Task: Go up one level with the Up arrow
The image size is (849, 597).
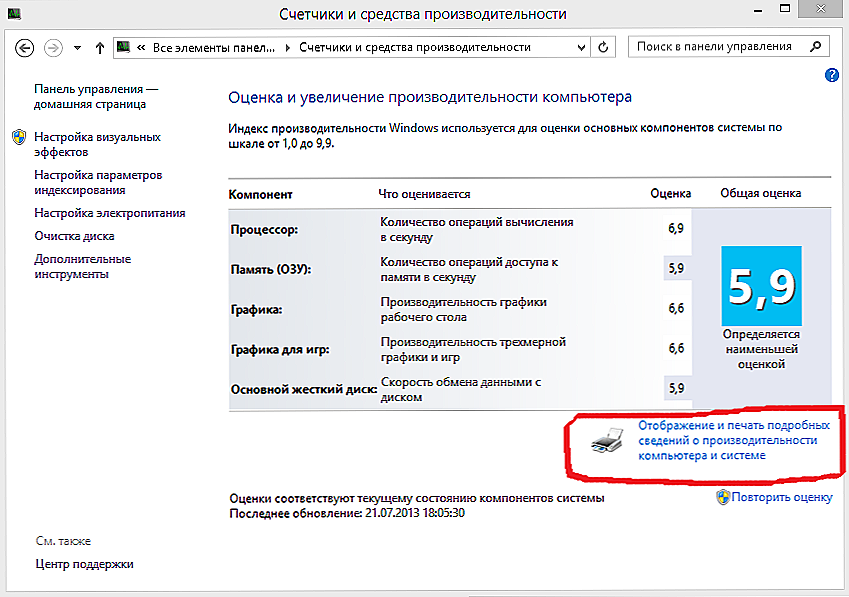Action: 100,48
